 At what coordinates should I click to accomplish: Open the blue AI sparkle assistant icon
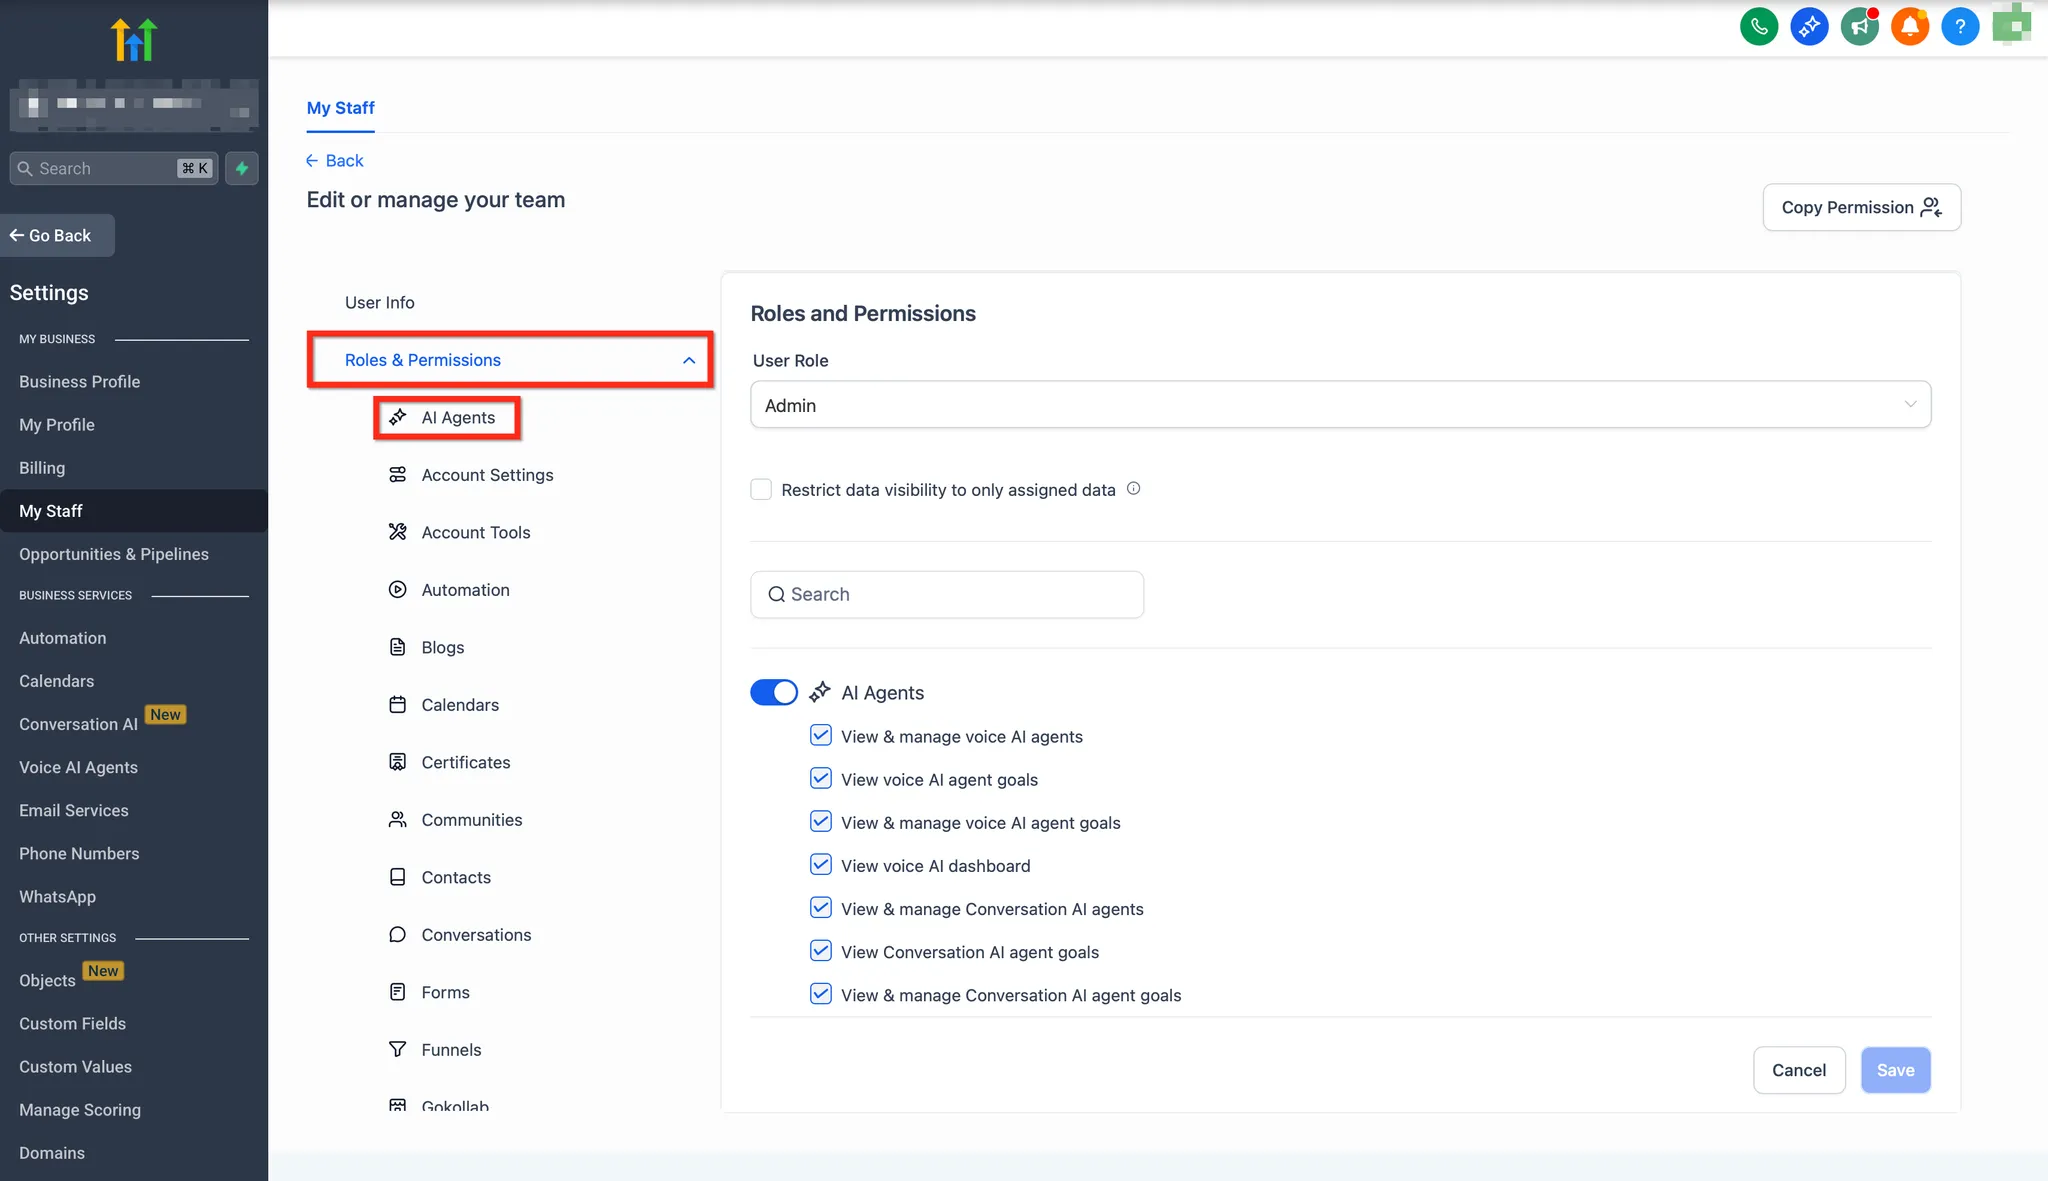(x=1809, y=27)
